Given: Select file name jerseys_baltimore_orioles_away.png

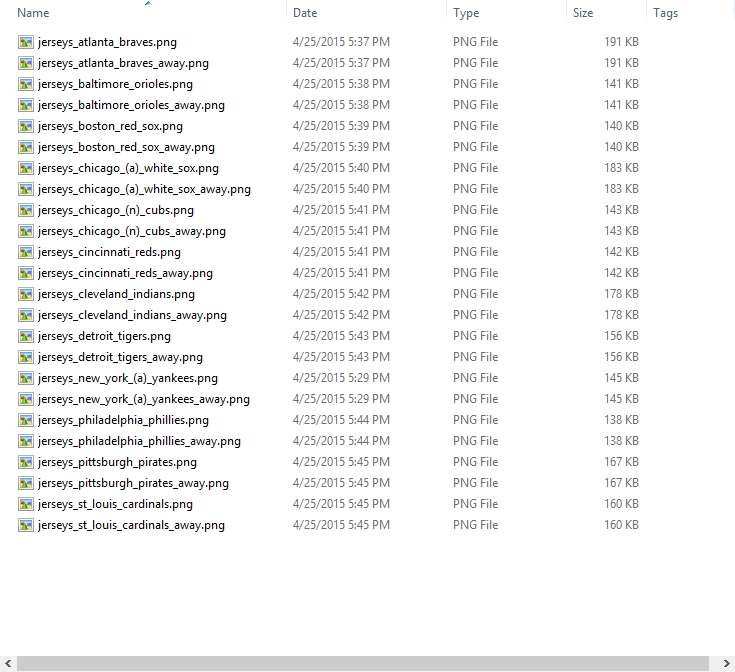Looking at the screenshot, I should pyautogui.click(x=131, y=105).
